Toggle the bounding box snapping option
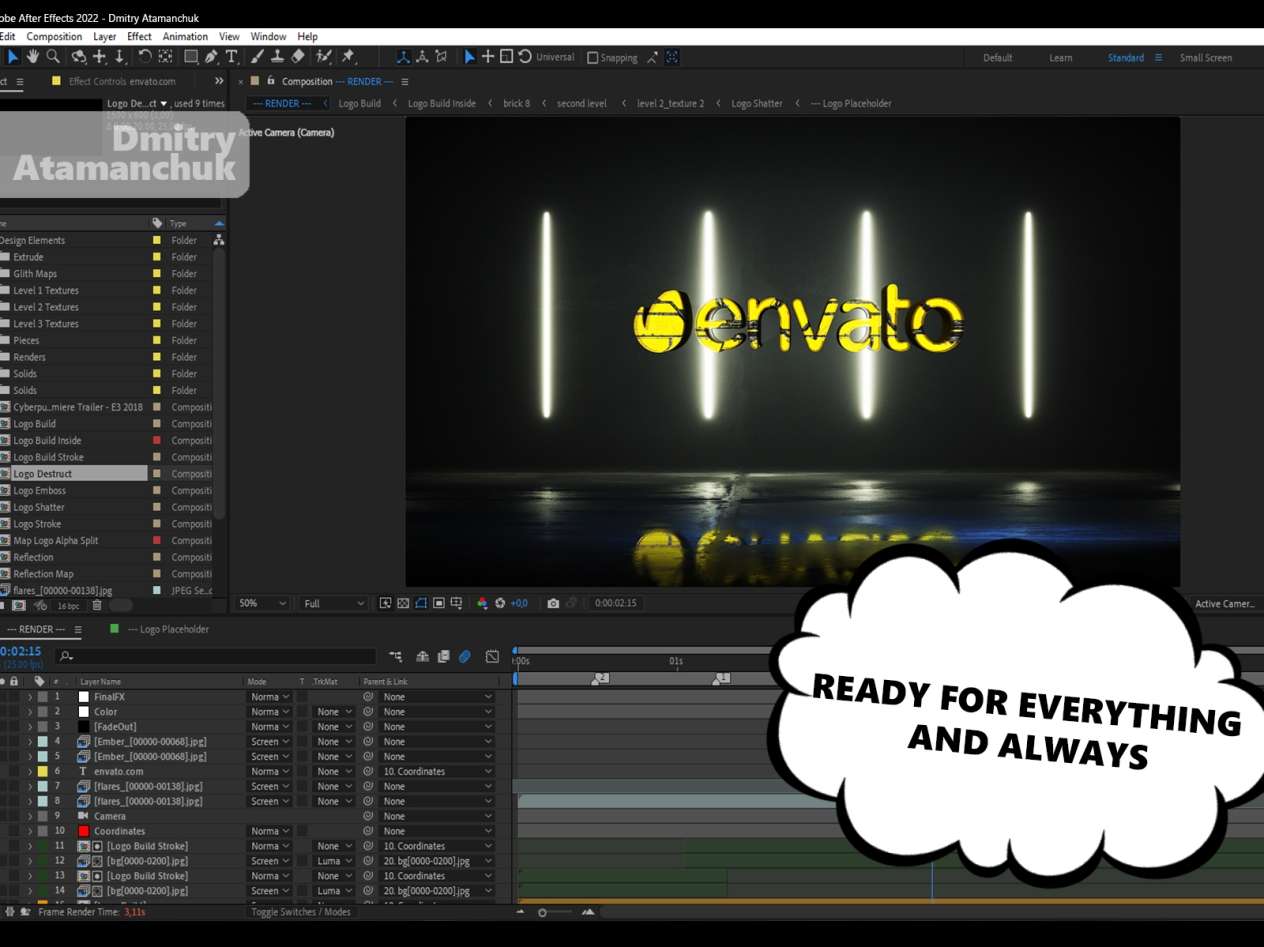The height and width of the screenshot is (947, 1264). click(x=672, y=57)
